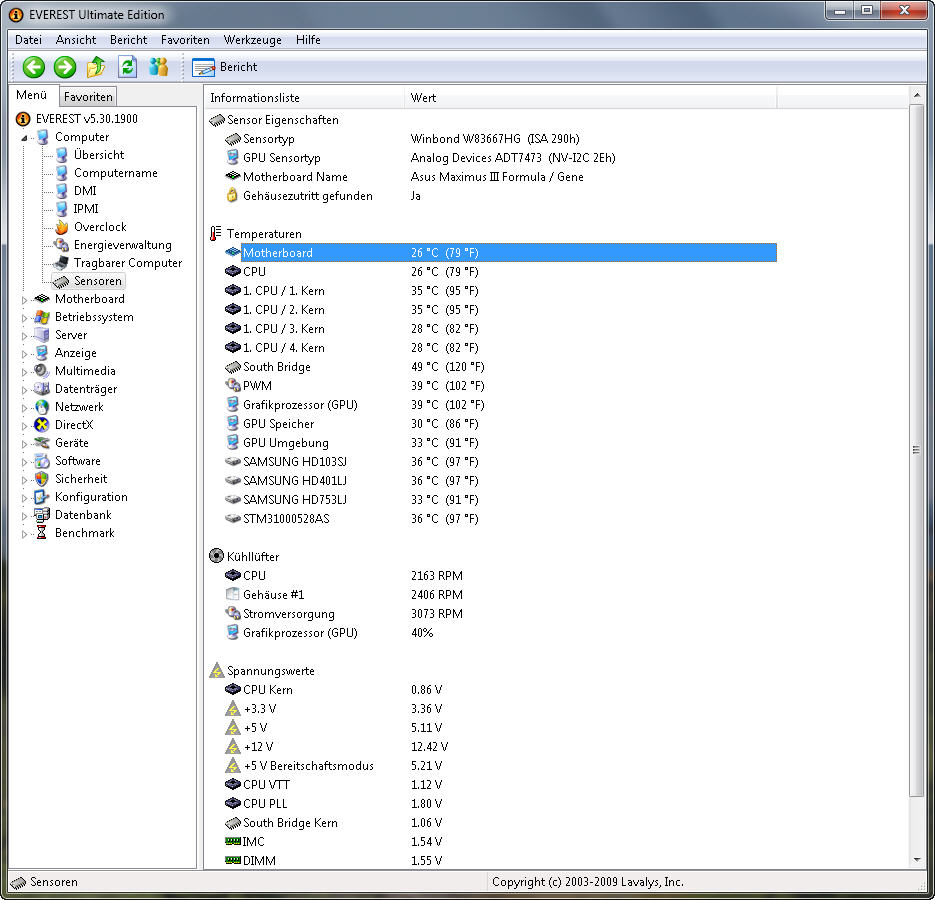Select Energieverwaltung in the tree
The width and height of the screenshot is (935, 900).
pyautogui.click(x=122, y=245)
